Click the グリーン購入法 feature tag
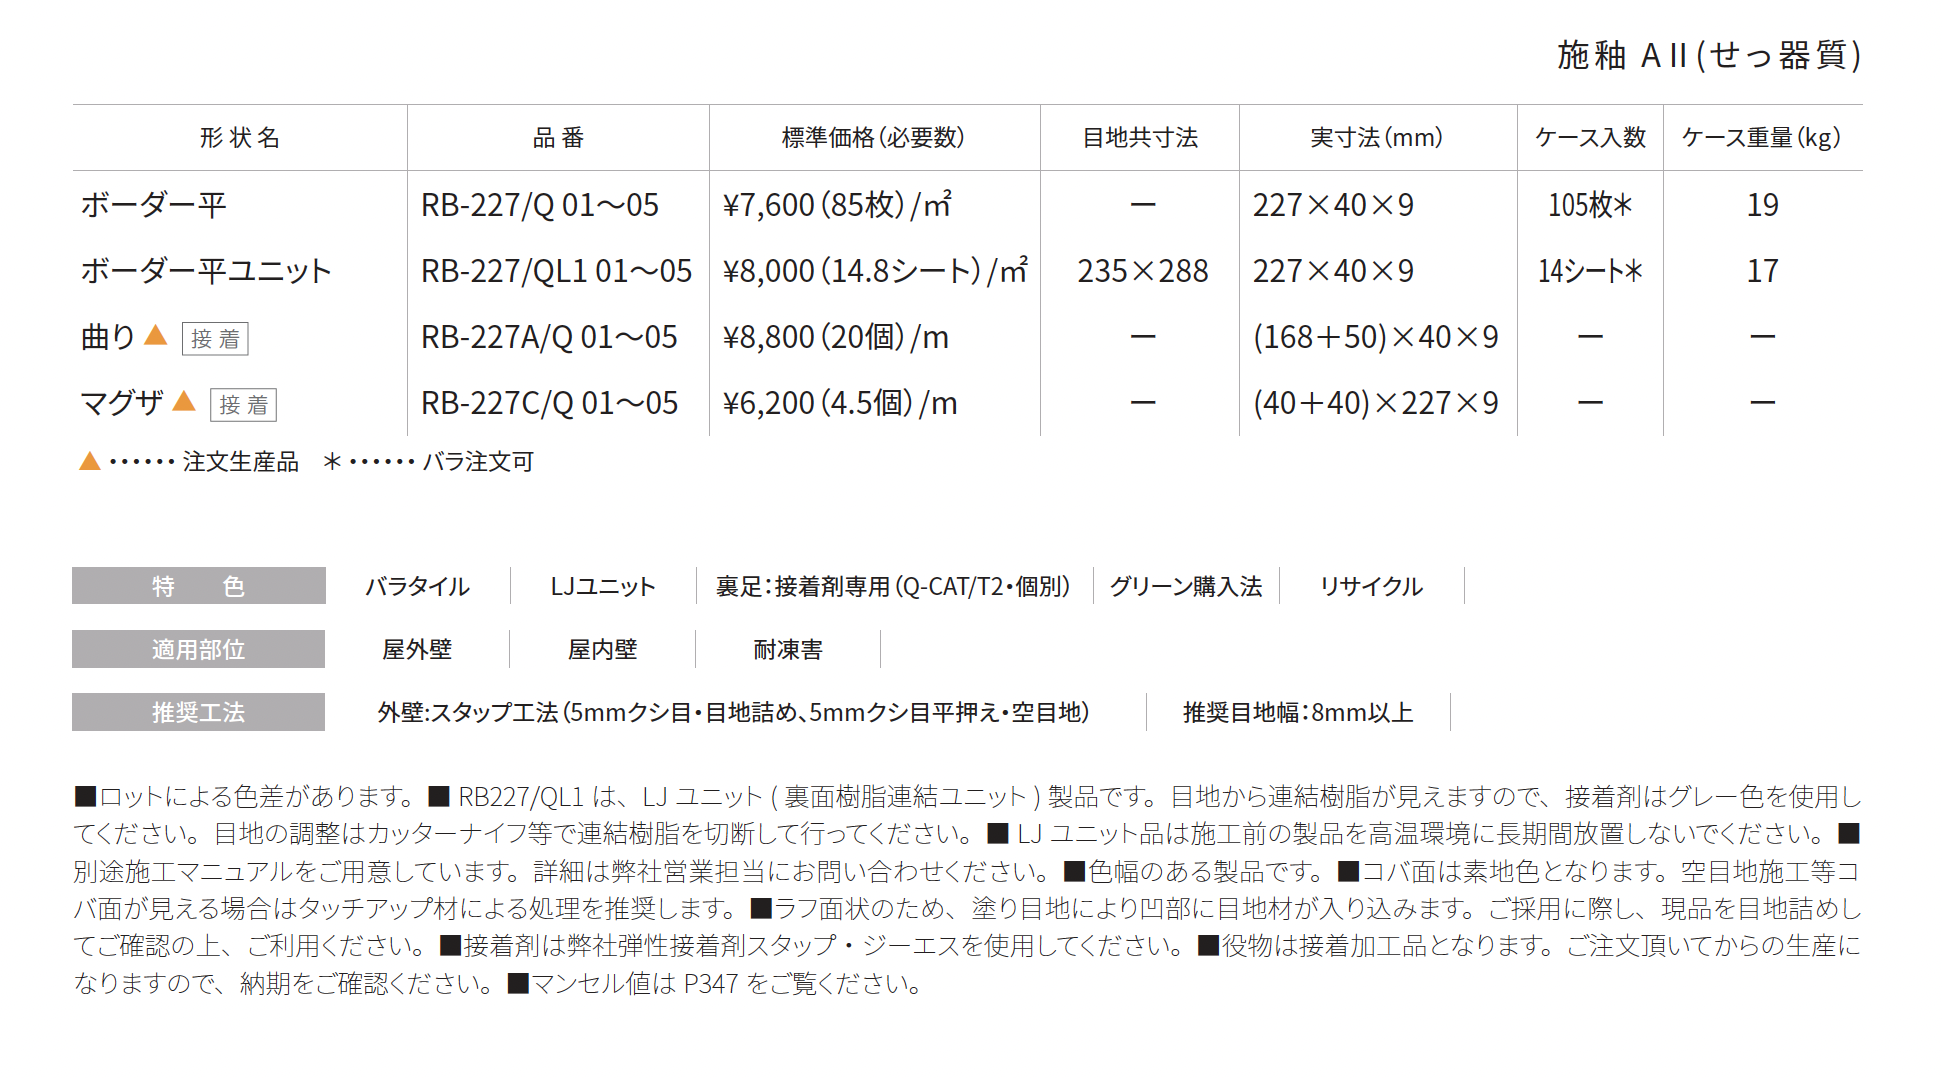 [1186, 586]
